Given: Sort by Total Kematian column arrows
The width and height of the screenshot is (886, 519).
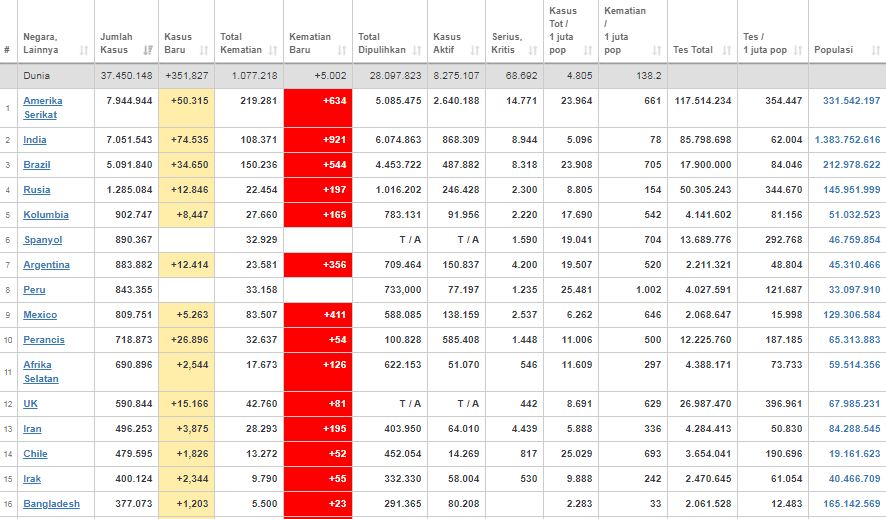Looking at the screenshot, I should coord(273,50).
